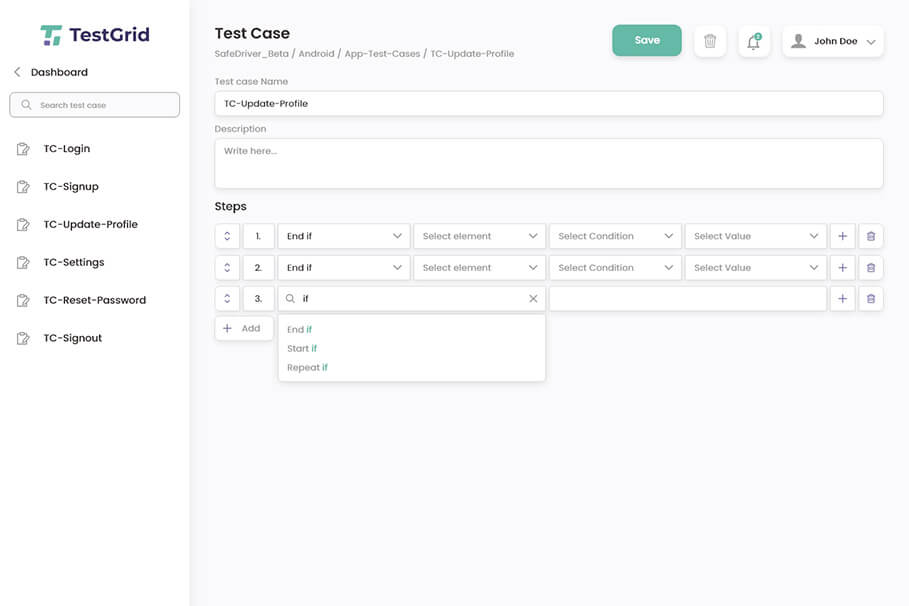
Task: Delete step 2 using its trash icon
Action: pos(870,267)
